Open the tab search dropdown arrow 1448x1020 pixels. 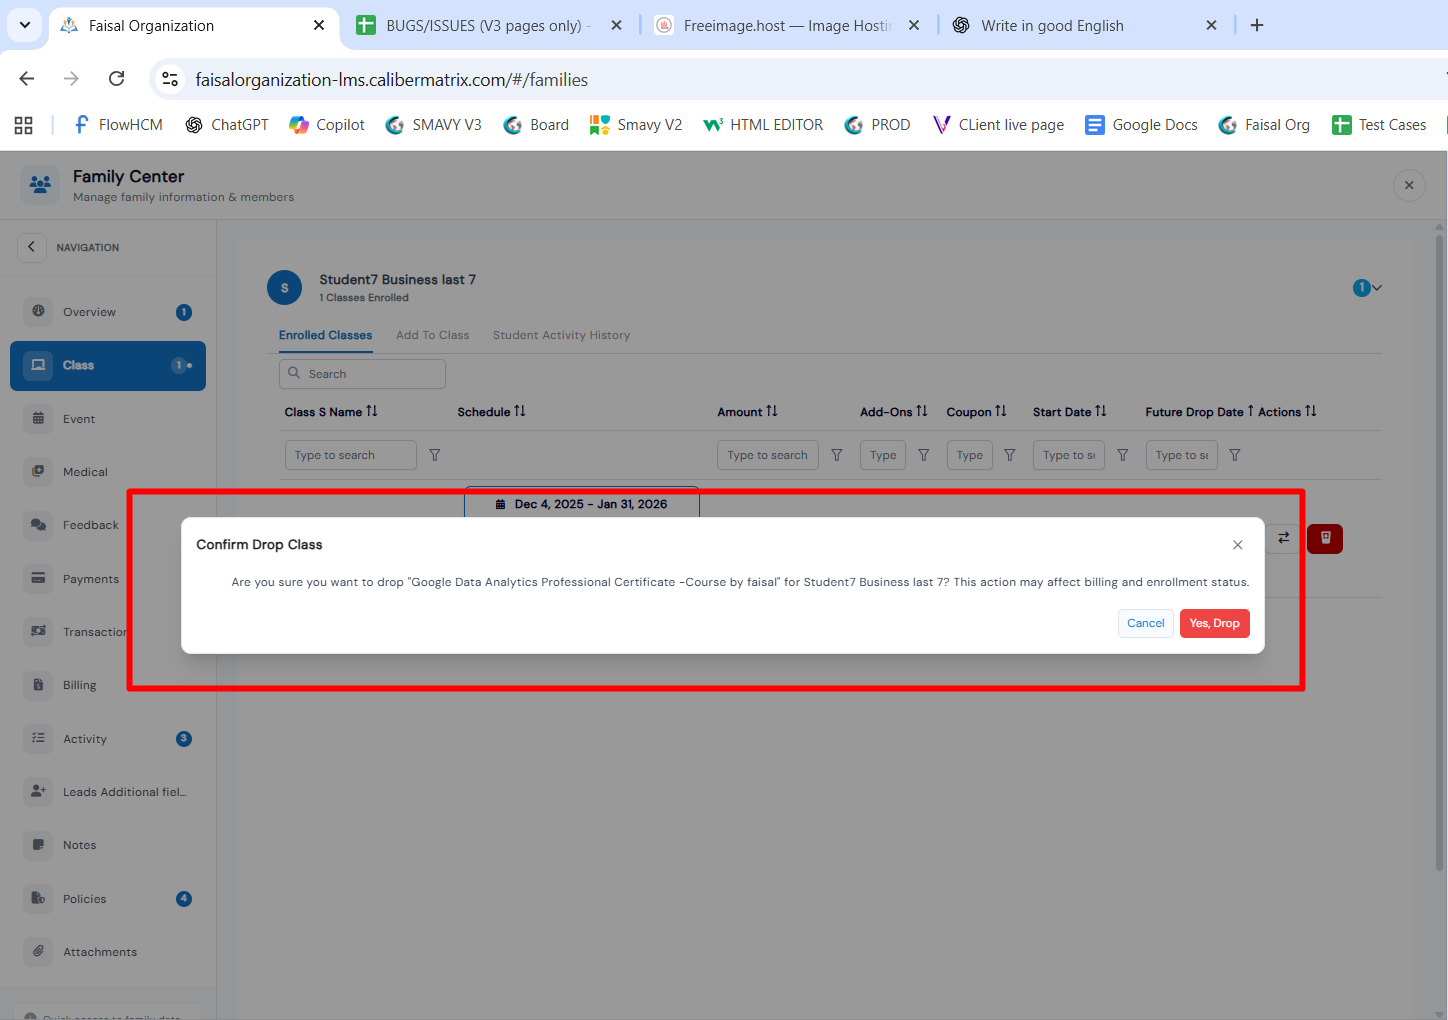coord(24,25)
